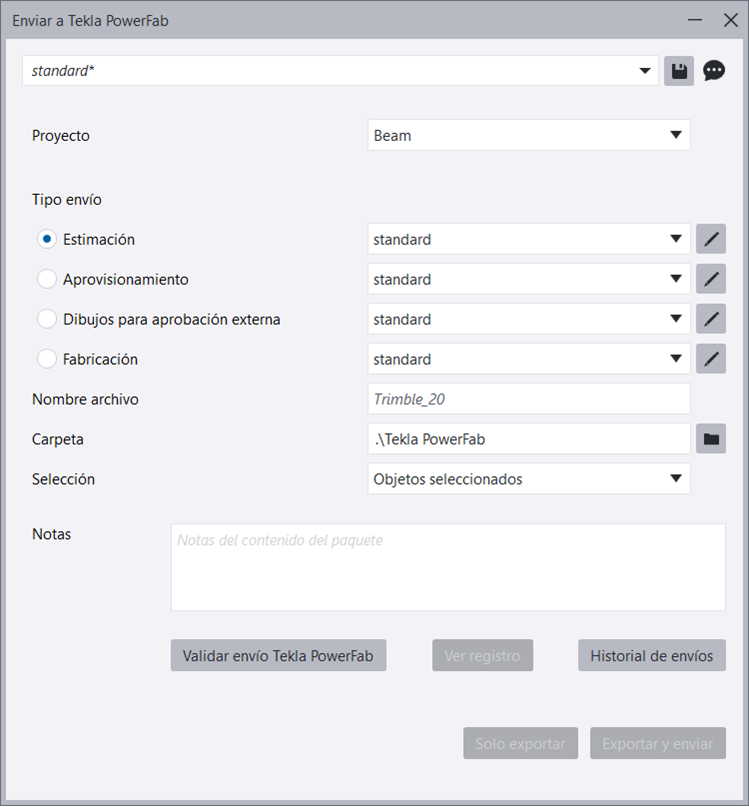
Task: Click the pencil edit icon beside Fabricación
Action: (x=711, y=359)
